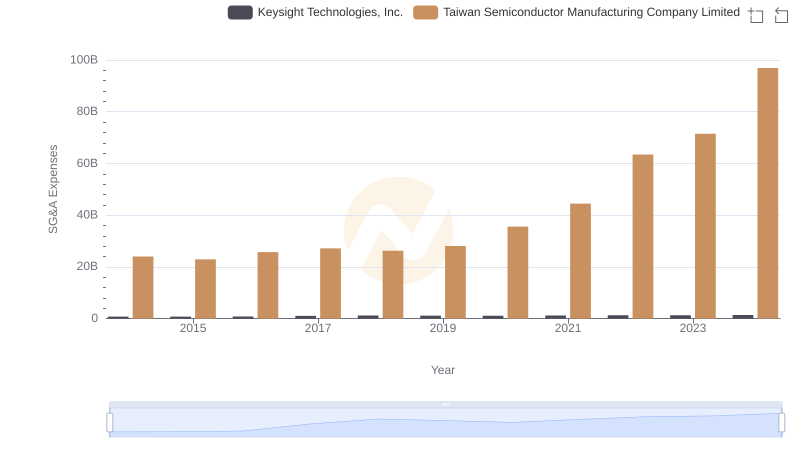Toggle Keysight Technologies legend label
800x461 pixels.
[x=330, y=12]
